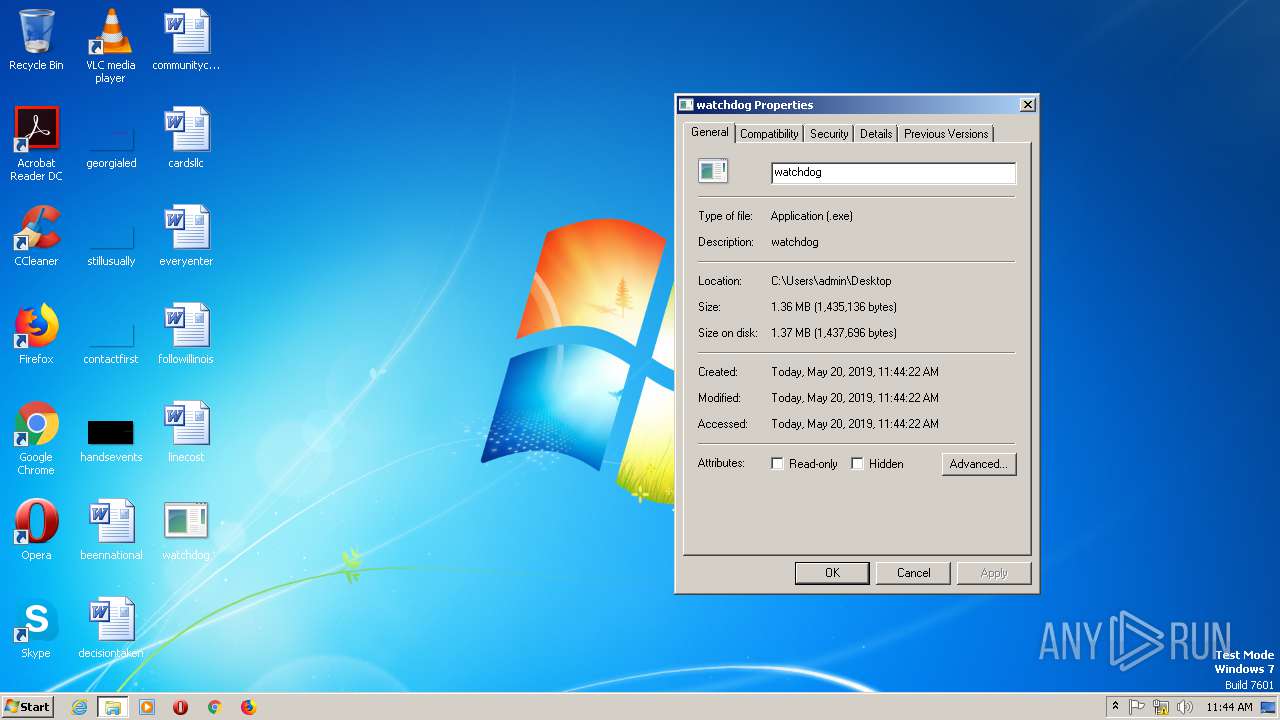Select the everyenter Word document
The width and height of the screenshot is (1280, 720).
pyautogui.click(x=186, y=237)
